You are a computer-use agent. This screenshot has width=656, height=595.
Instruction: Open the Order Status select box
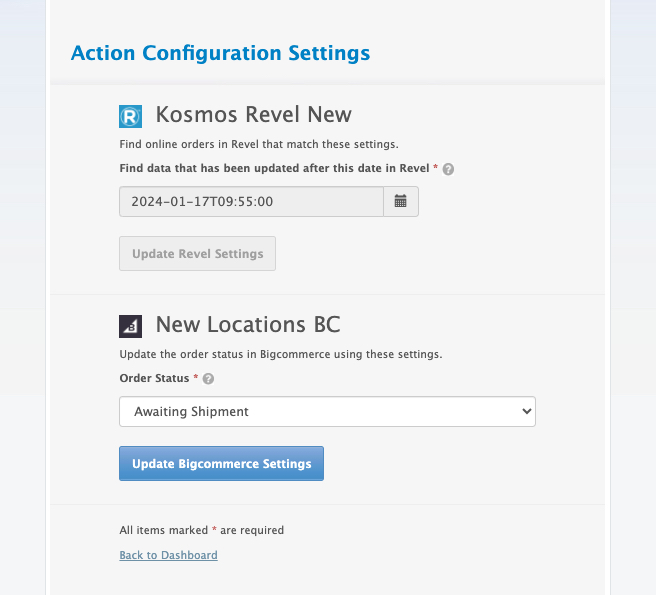point(327,411)
